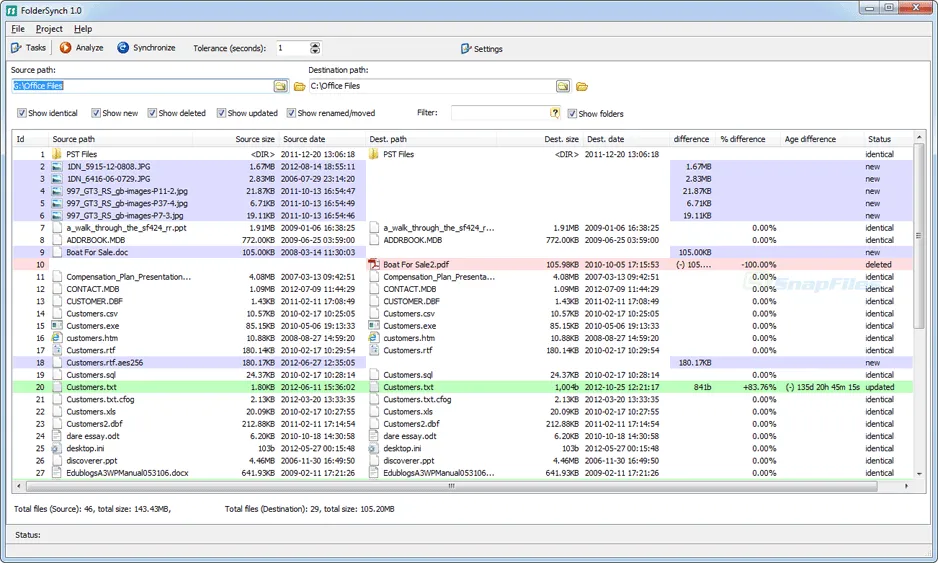Sort by Source path column header

(121, 139)
